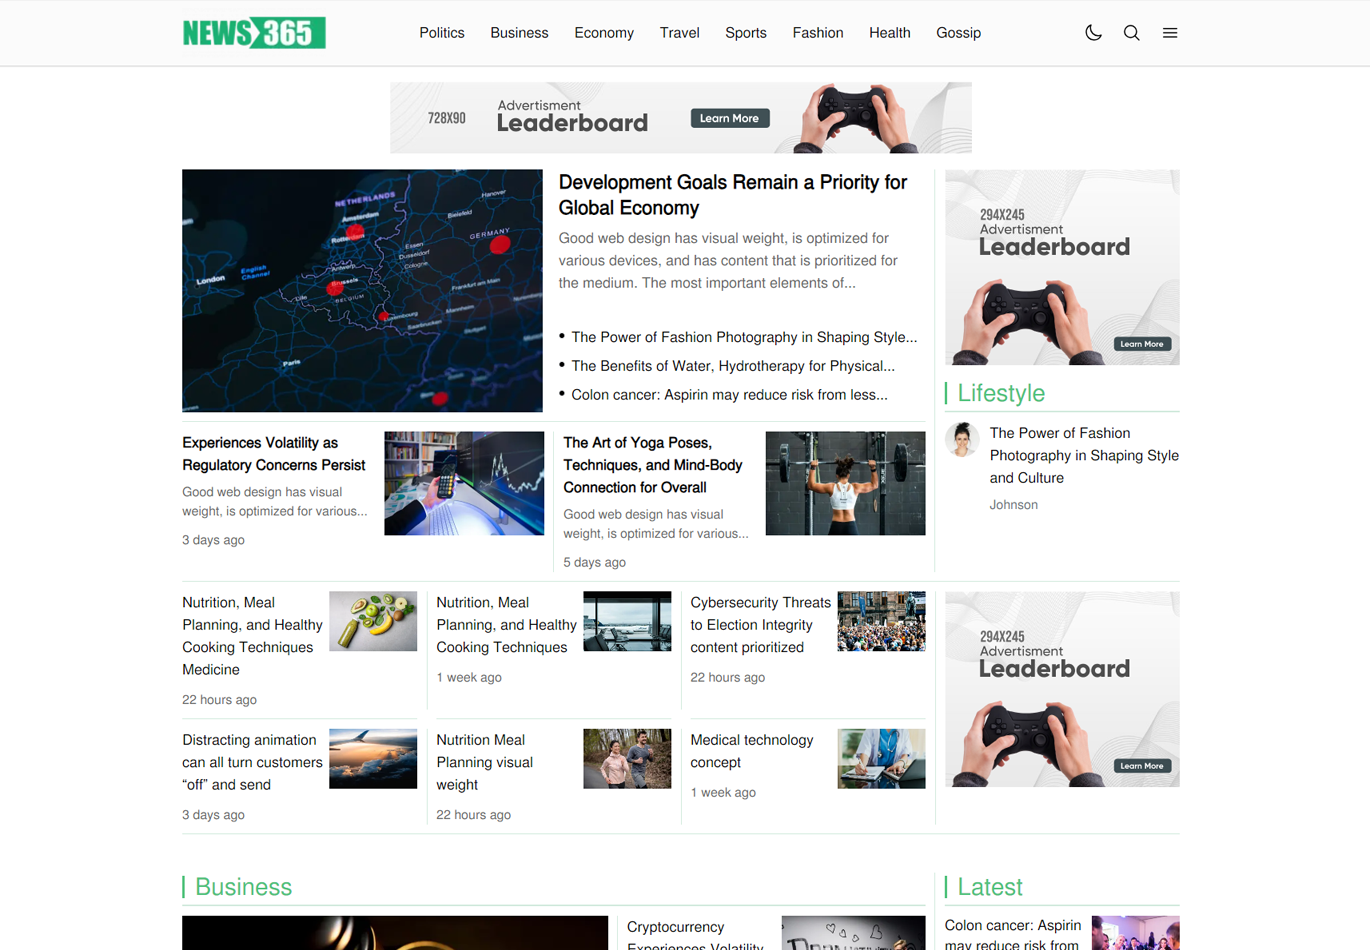The image size is (1370, 950).
Task: Click the NEWS 365 logo
Action: [253, 32]
